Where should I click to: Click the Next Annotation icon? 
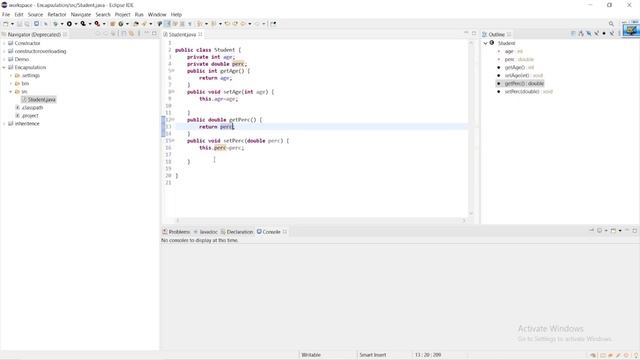click(x=200, y=24)
